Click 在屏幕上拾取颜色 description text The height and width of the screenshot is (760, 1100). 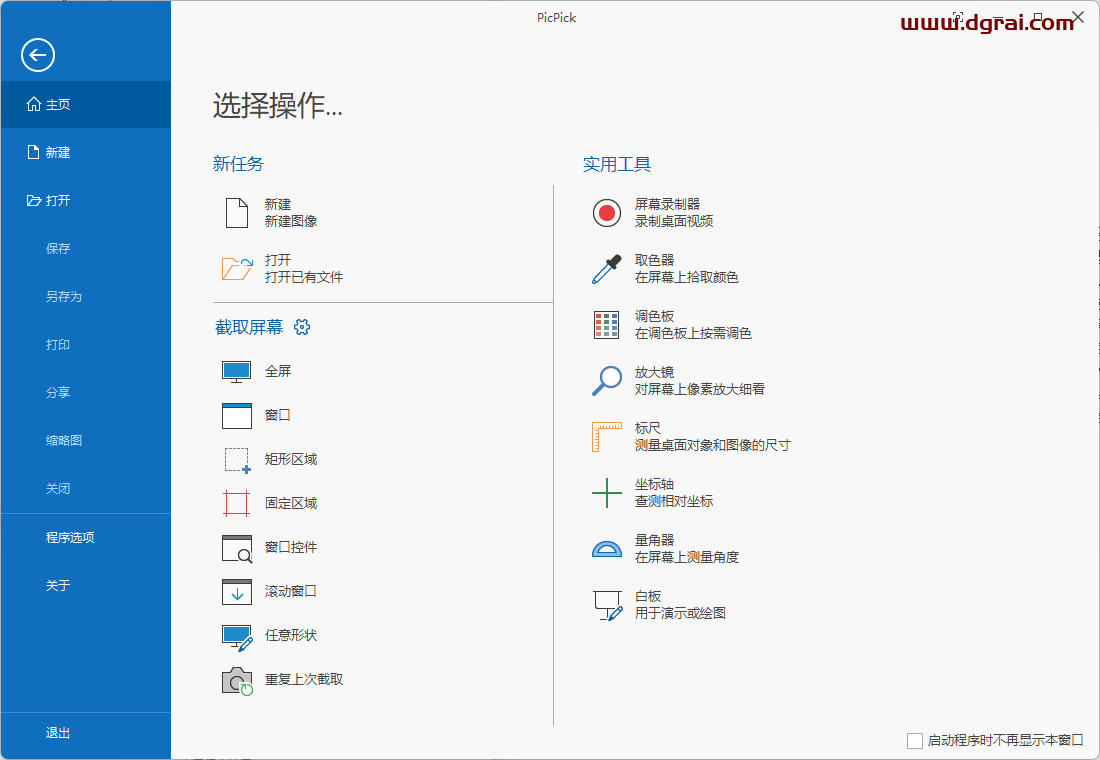[686, 277]
